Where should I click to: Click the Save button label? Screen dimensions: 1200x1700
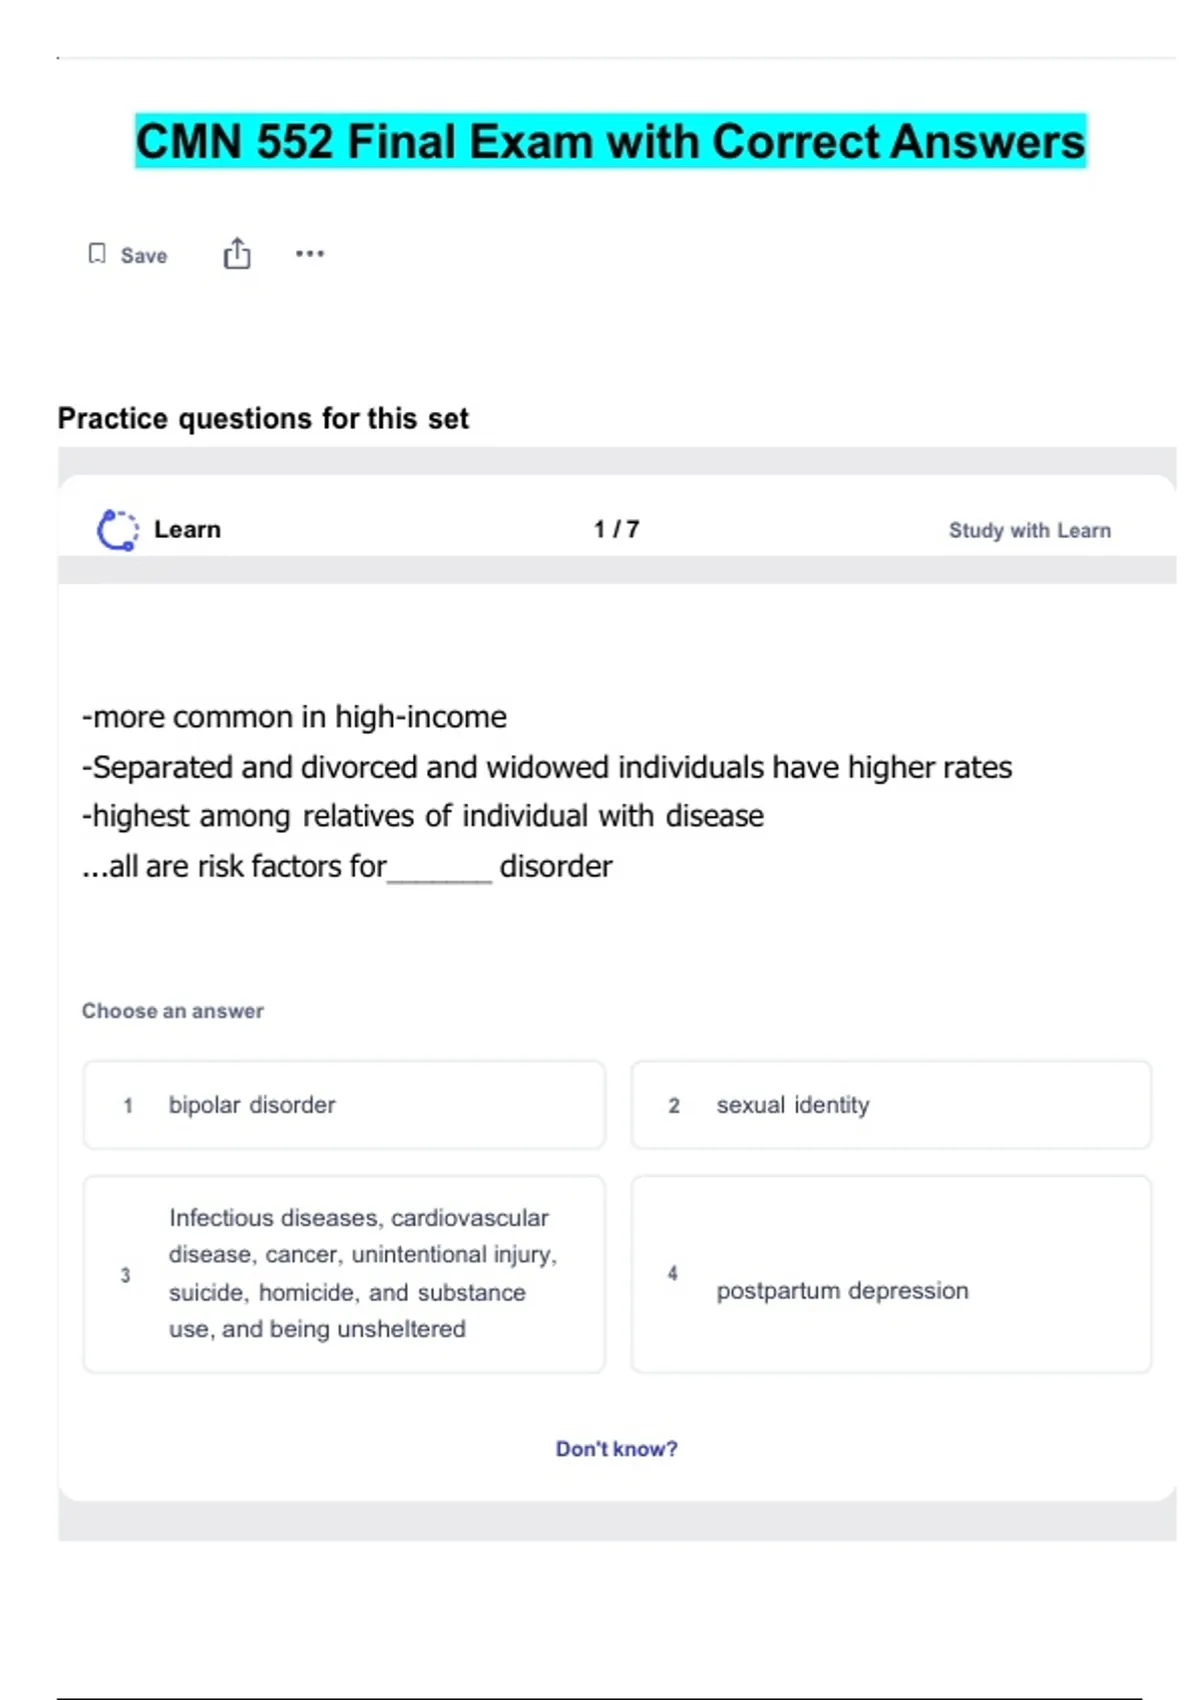pos(144,256)
